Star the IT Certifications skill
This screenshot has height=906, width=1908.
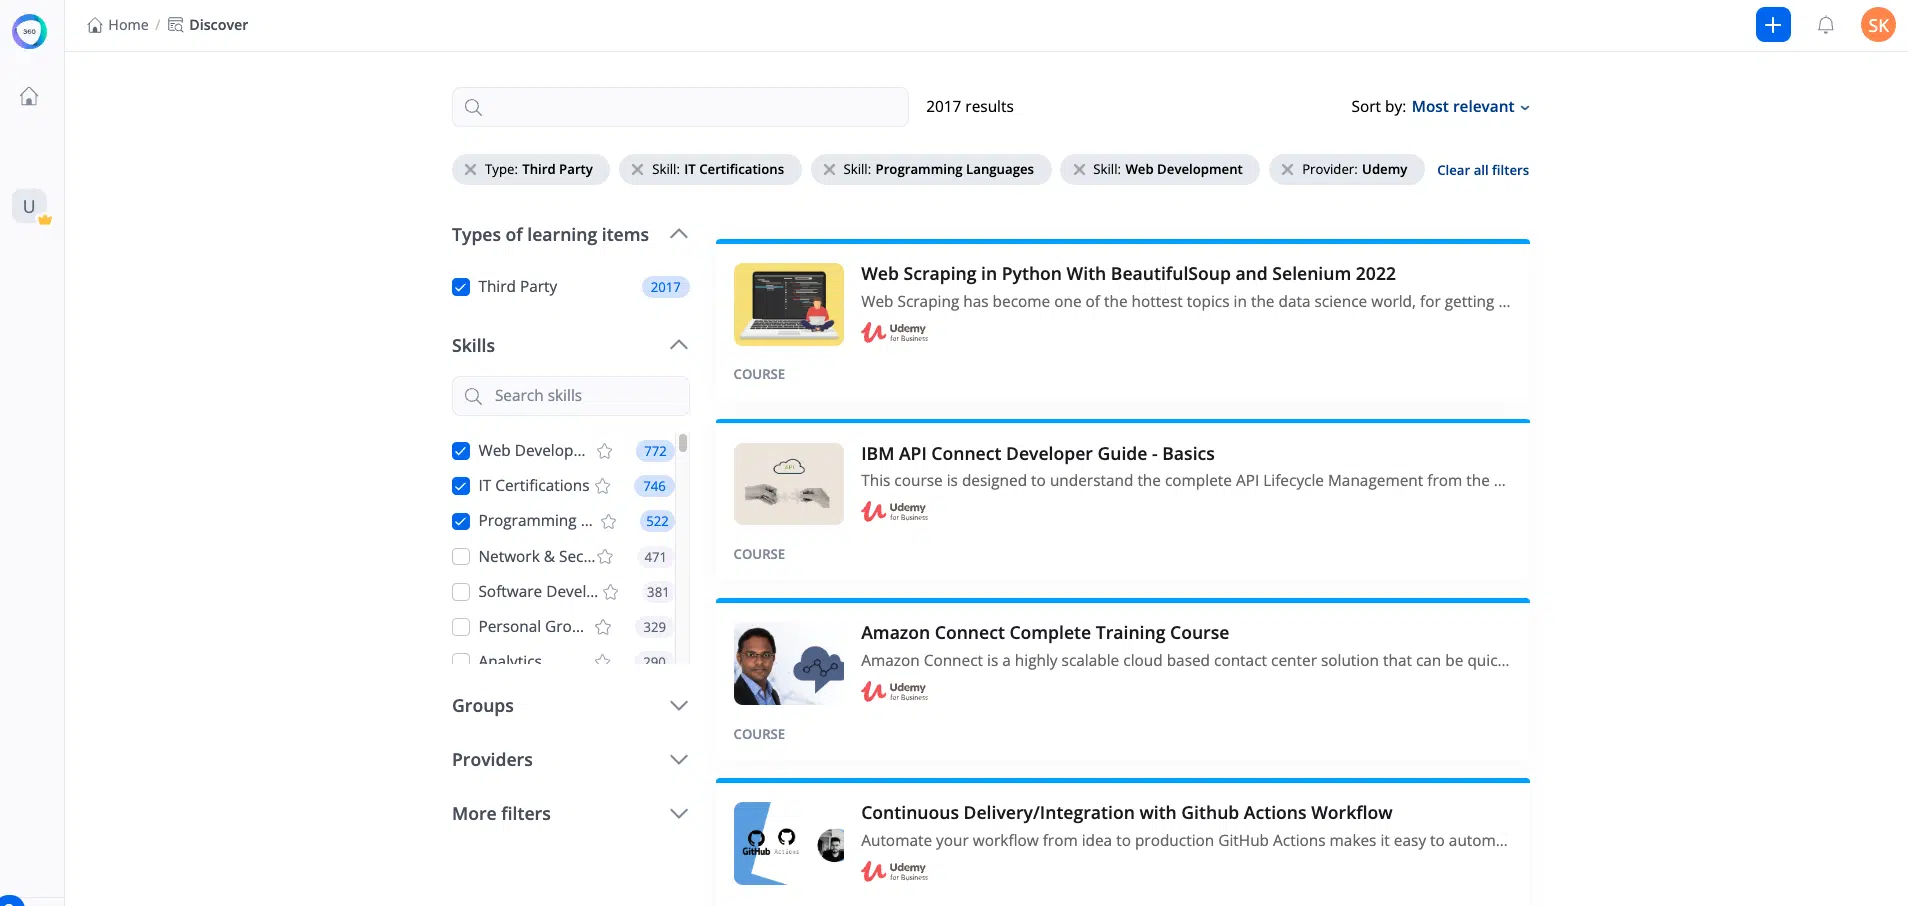pyautogui.click(x=603, y=486)
